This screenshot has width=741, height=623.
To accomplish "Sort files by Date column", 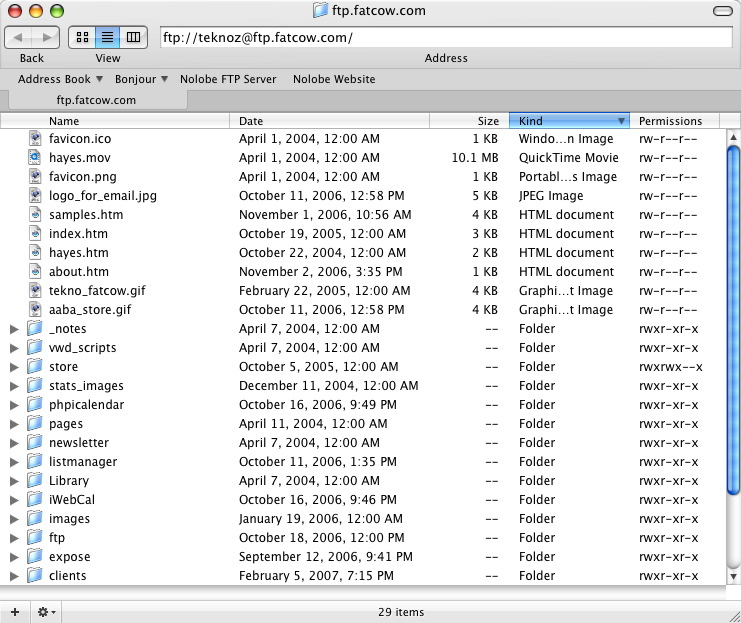I will coord(329,121).
